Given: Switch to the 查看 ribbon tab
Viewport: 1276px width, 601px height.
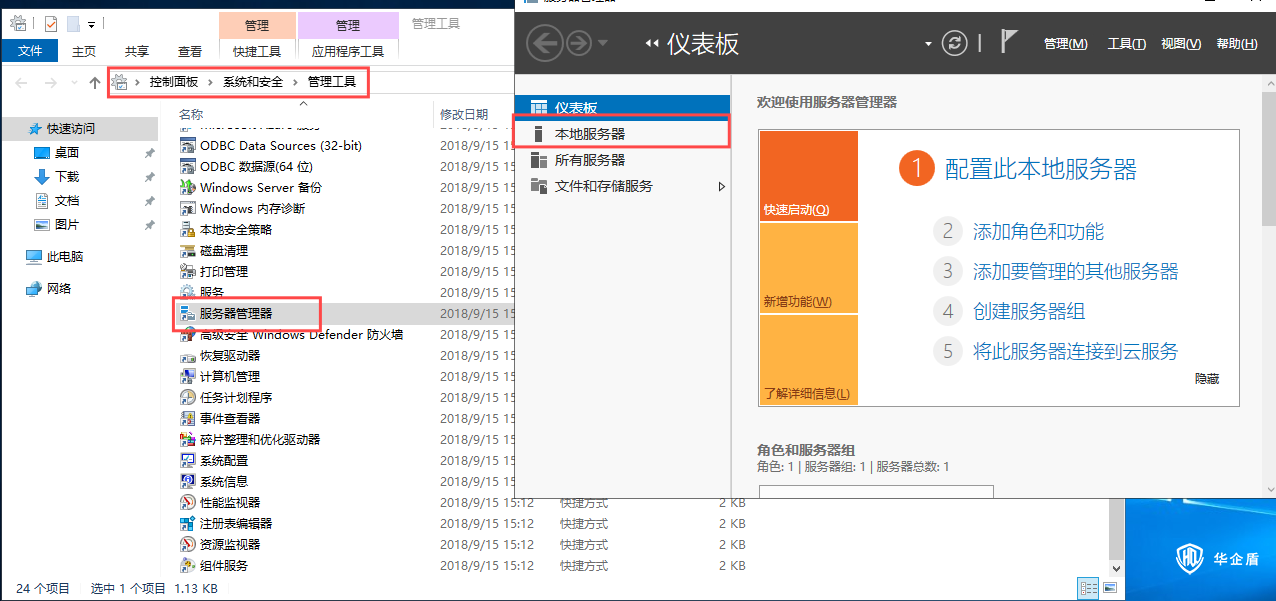Looking at the screenshot, I should pos(190,51).
